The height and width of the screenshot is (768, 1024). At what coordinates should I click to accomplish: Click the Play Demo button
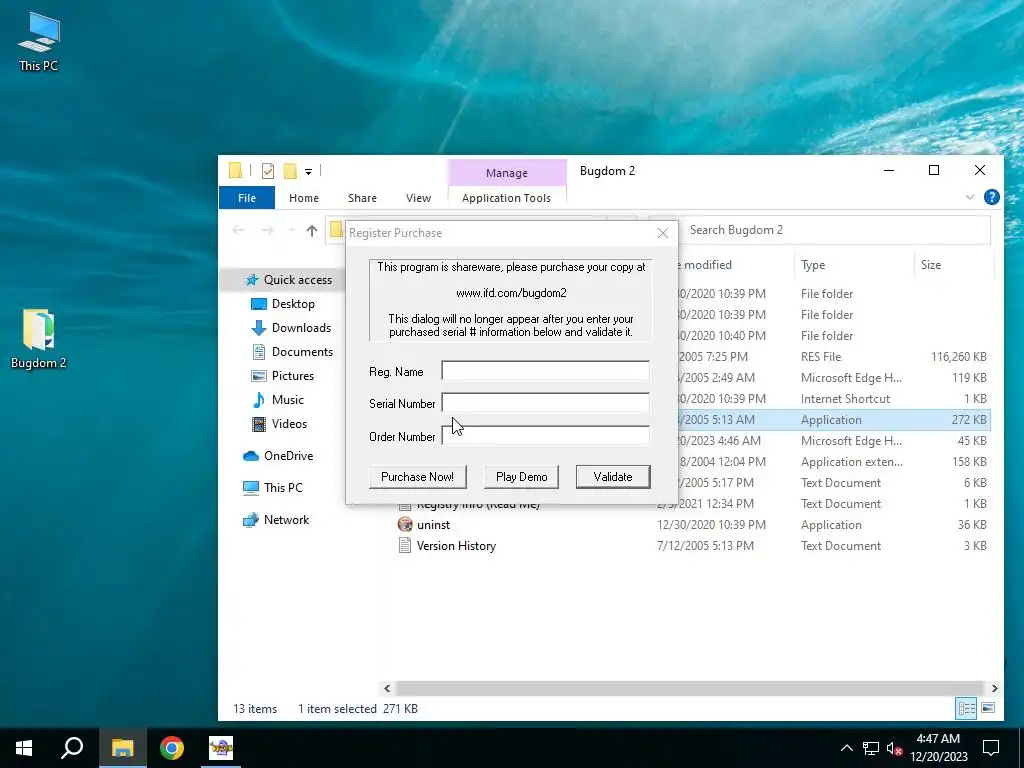click(521, 477)
